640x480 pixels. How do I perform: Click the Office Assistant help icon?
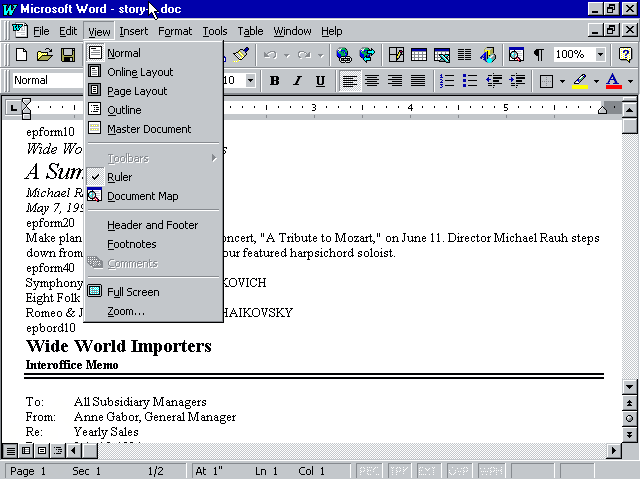click(x=625, y=54)
